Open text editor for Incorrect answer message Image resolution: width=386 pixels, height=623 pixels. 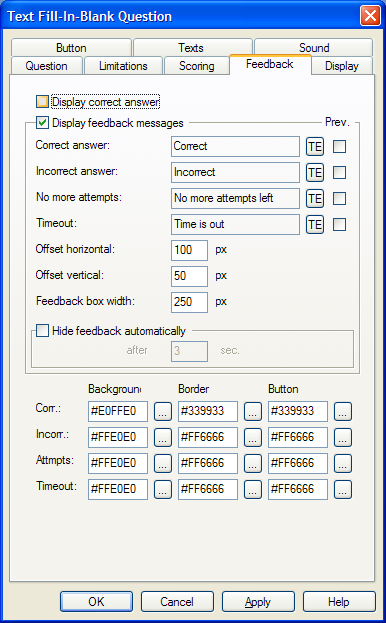(x=315, y=172)
